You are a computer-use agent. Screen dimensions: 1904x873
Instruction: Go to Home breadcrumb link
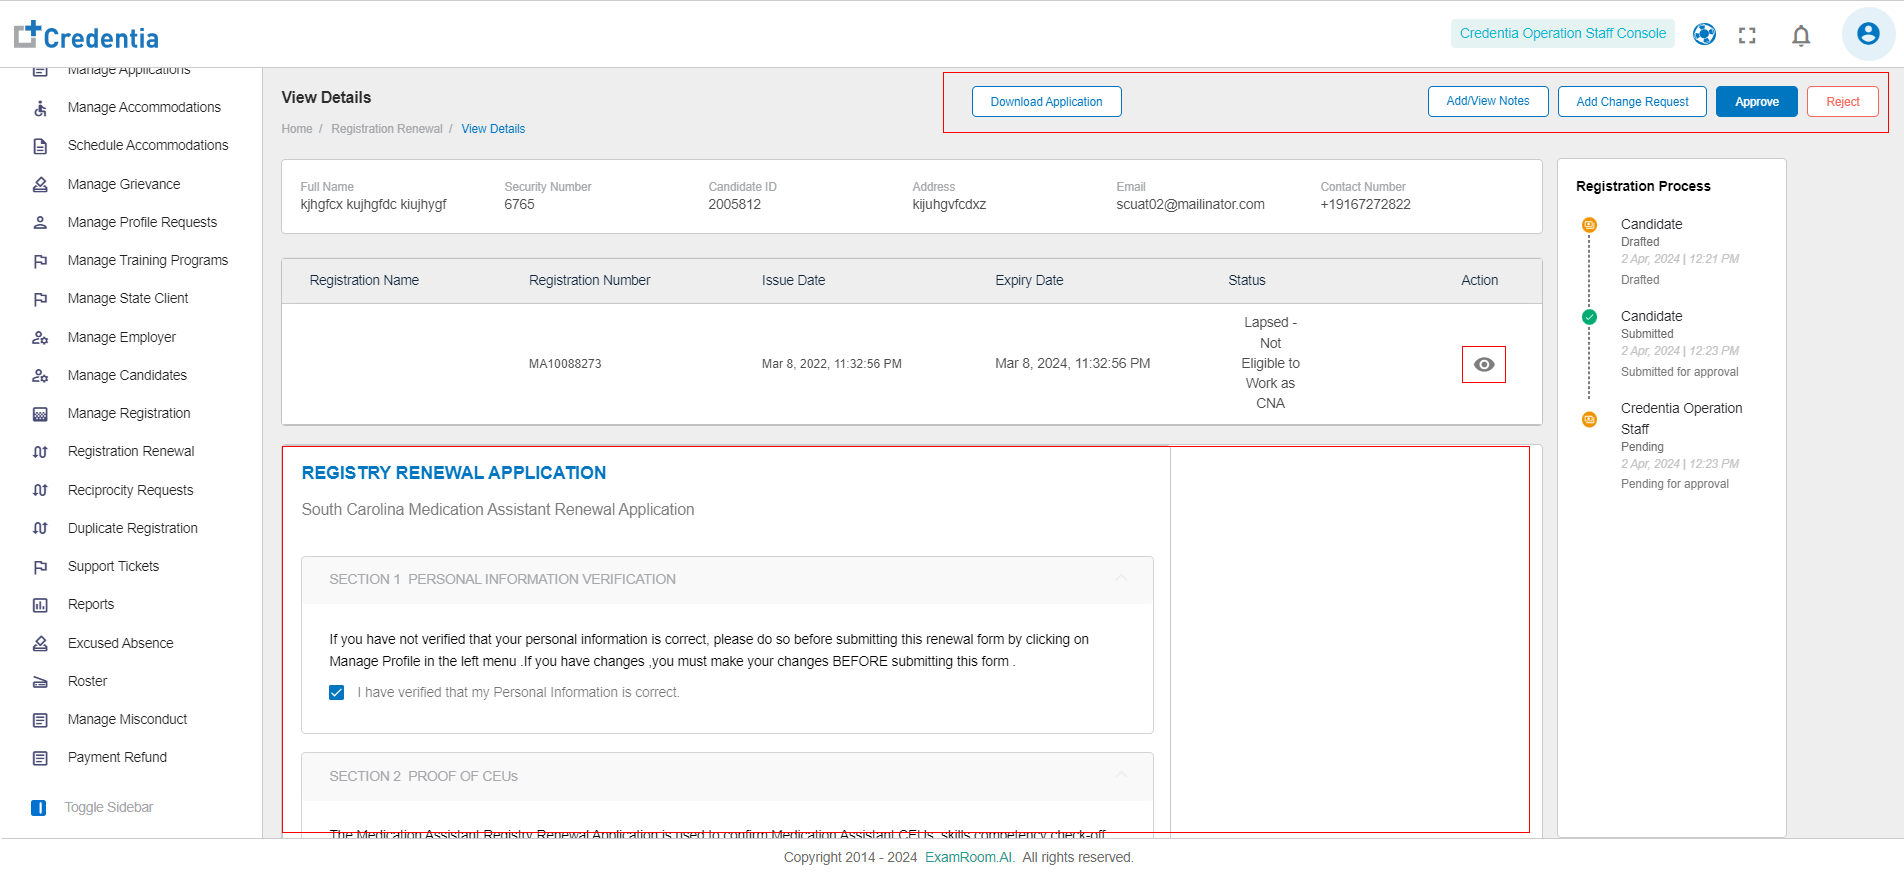(x=297, y=129)
